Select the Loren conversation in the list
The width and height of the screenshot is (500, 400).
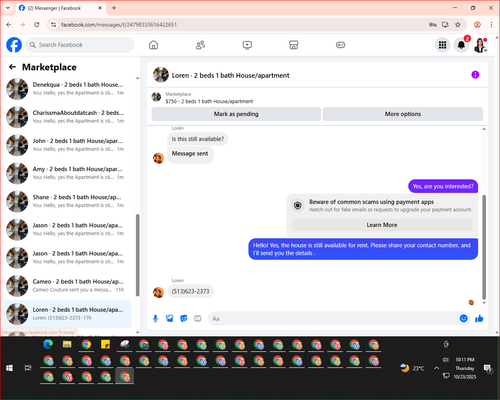click(x=68, y=314)
